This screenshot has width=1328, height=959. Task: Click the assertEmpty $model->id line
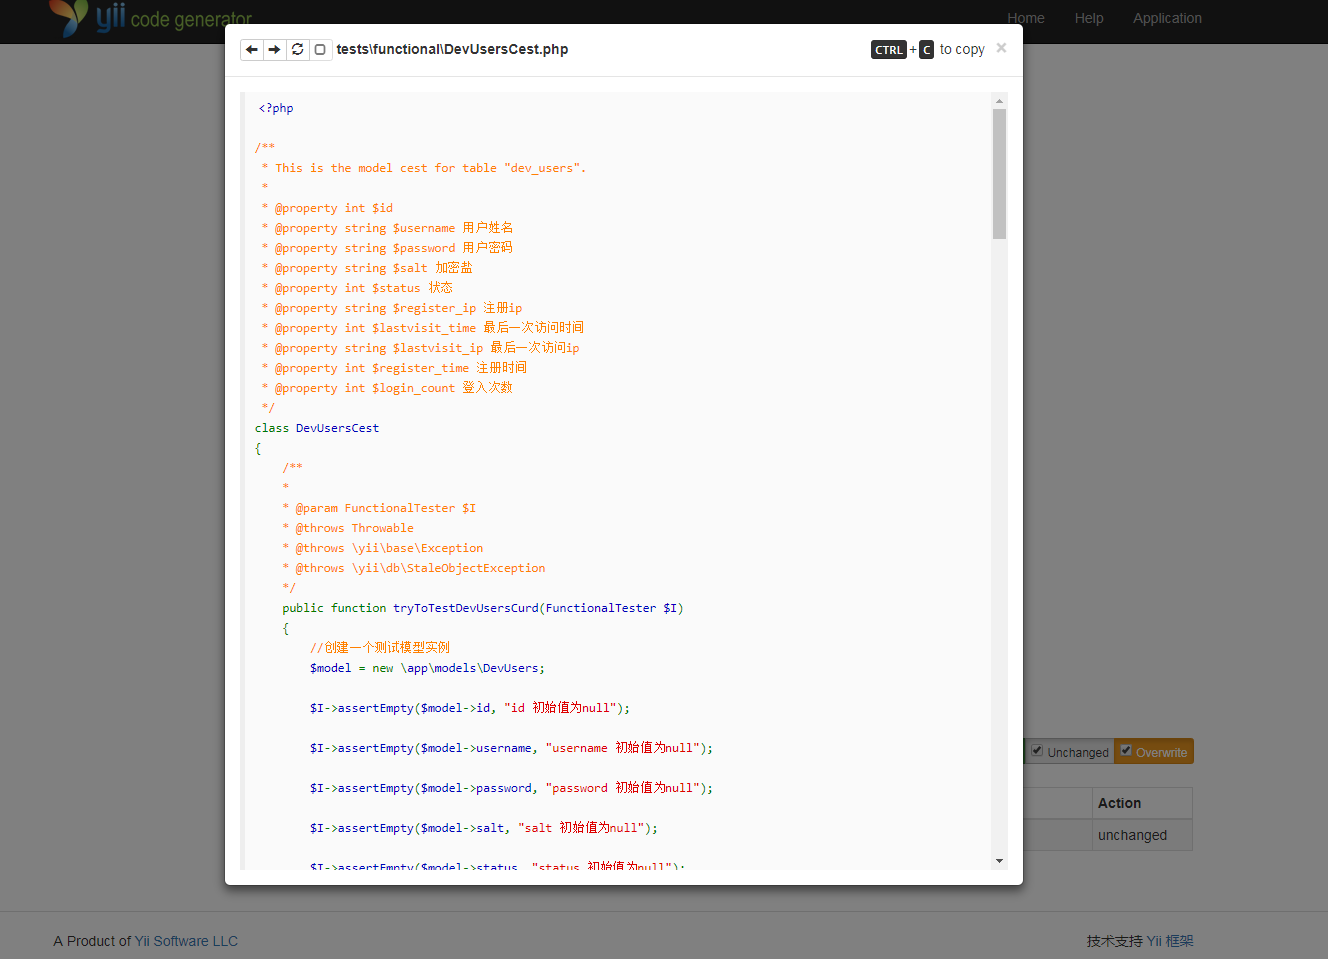pyautogui.click(x=470, y=708)
